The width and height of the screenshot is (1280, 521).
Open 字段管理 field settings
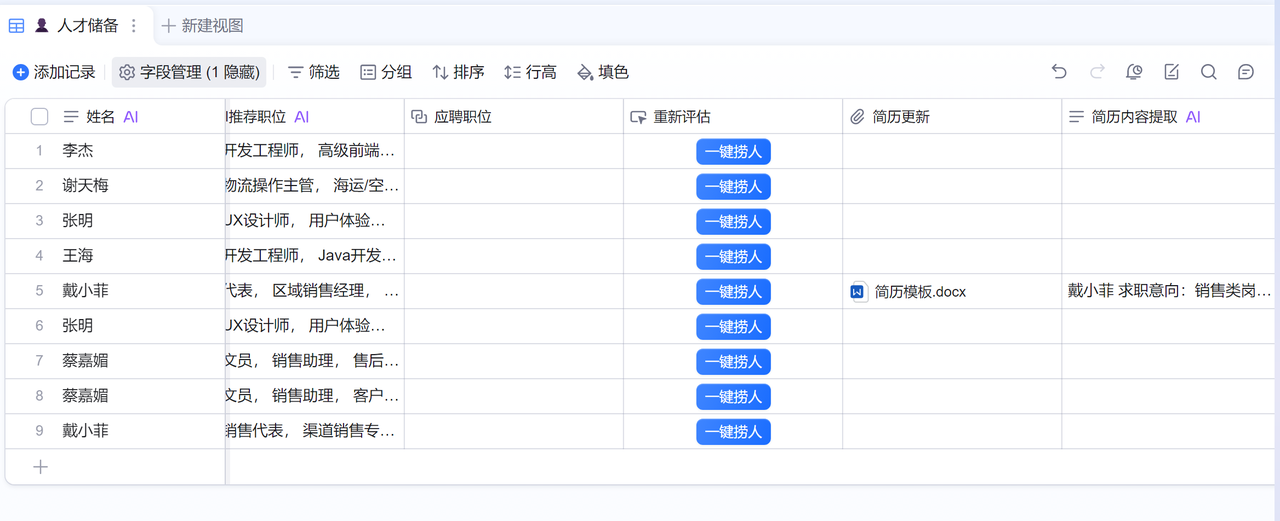tap(189, 72)
